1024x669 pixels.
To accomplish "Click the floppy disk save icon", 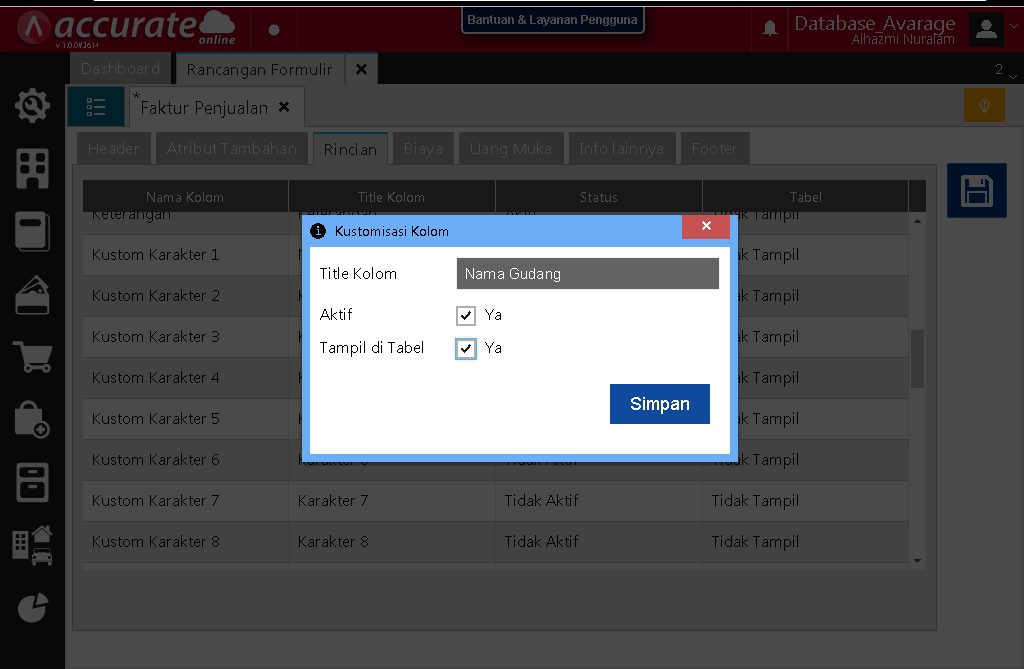I will [x=976, y=191].
